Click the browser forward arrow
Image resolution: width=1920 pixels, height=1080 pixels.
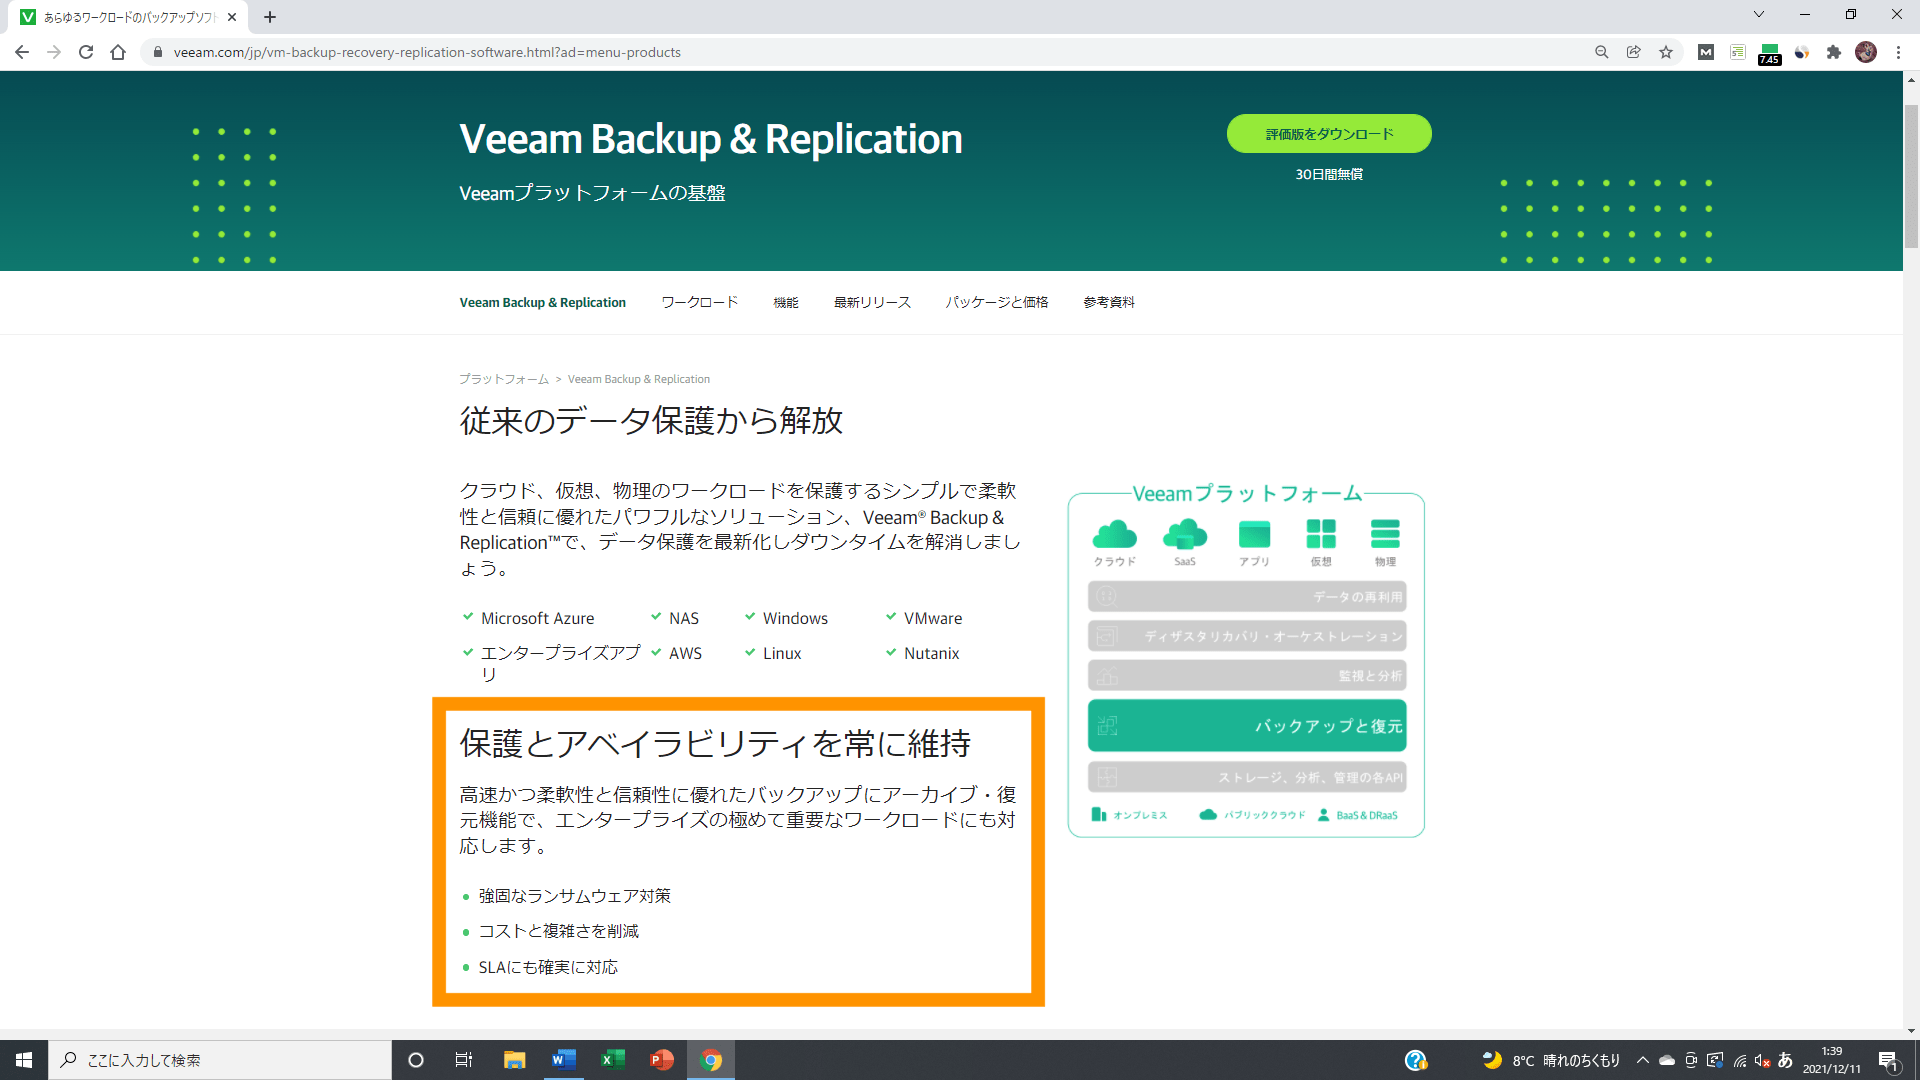coord(54,52)
